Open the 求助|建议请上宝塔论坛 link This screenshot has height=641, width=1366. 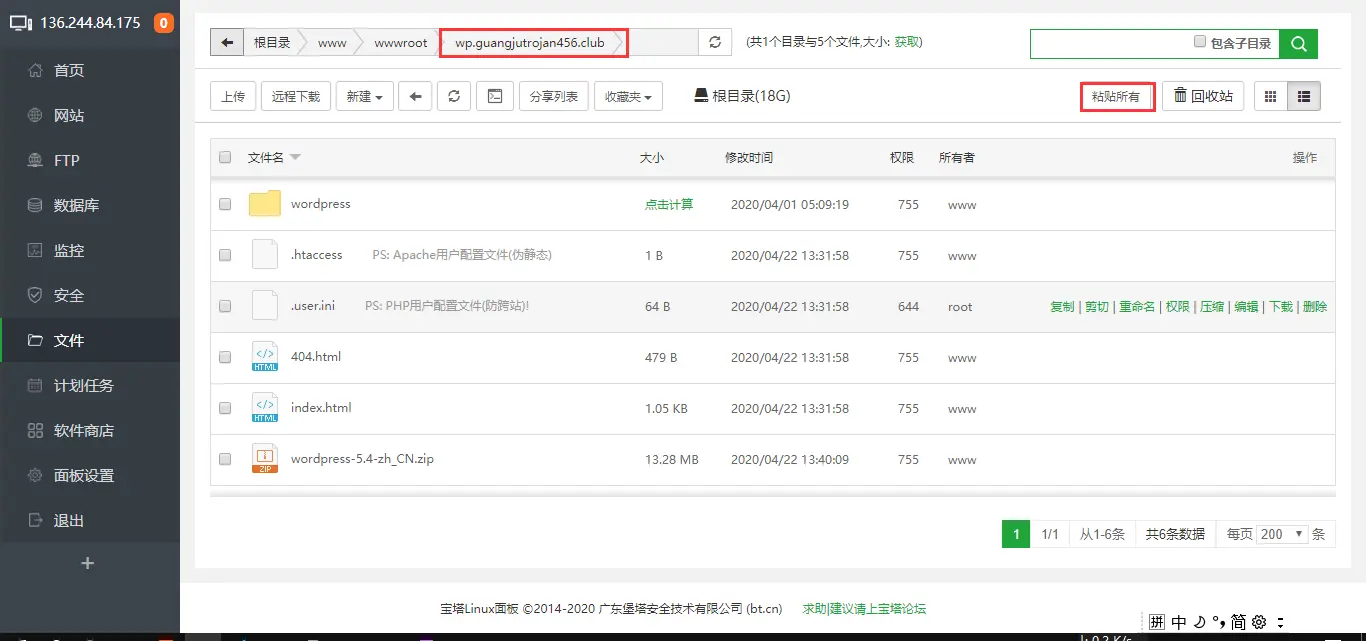click(x=864, y=608)
